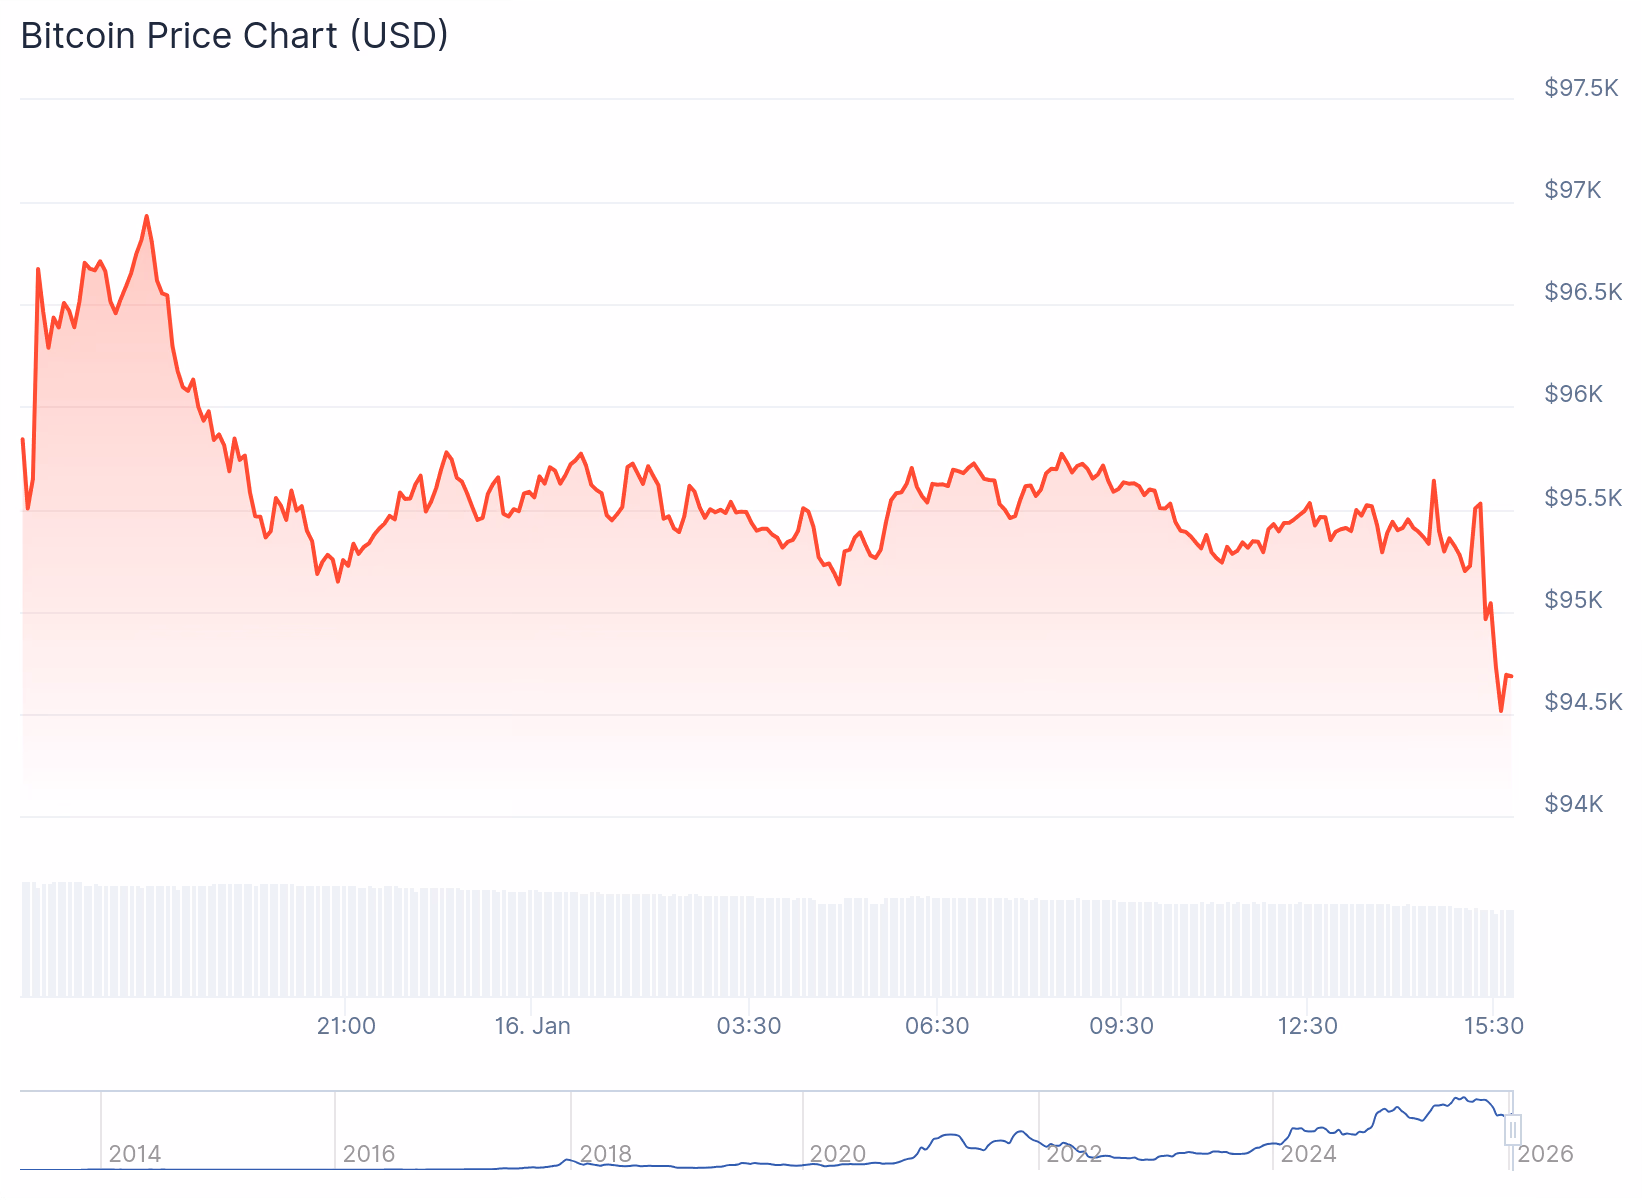The height and width of the screenshot is (1200, 1644).
Task: Select the 16. Jan date axis label
Action: point(532,1026)
